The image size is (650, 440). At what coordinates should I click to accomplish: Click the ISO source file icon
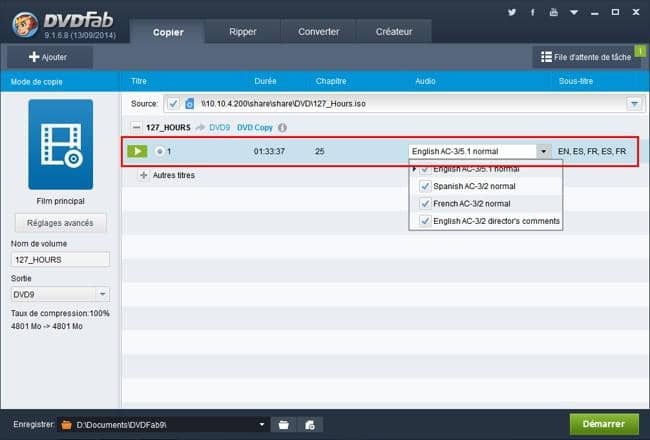189,104
